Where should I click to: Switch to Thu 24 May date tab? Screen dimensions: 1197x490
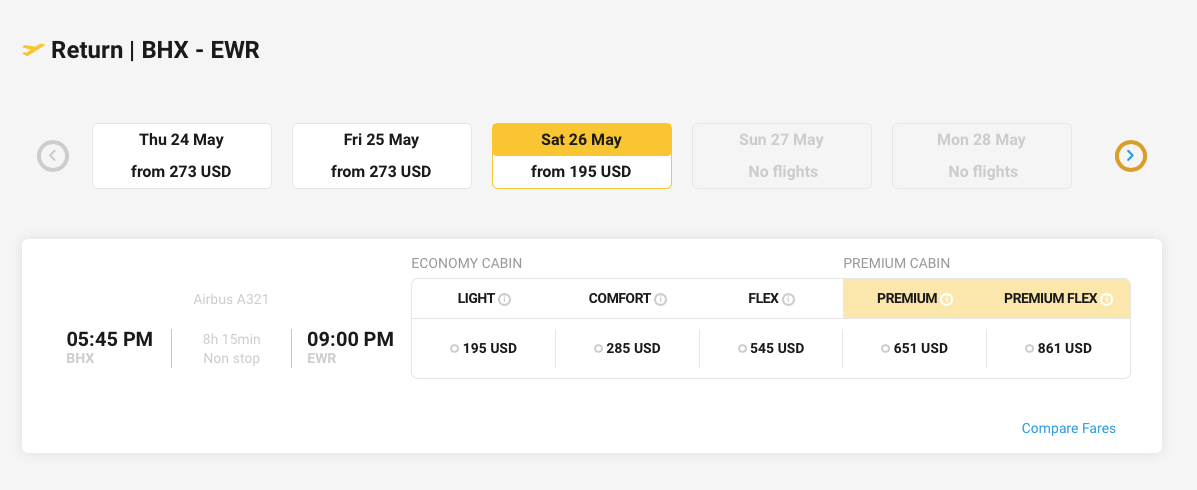tap(181, 156)
